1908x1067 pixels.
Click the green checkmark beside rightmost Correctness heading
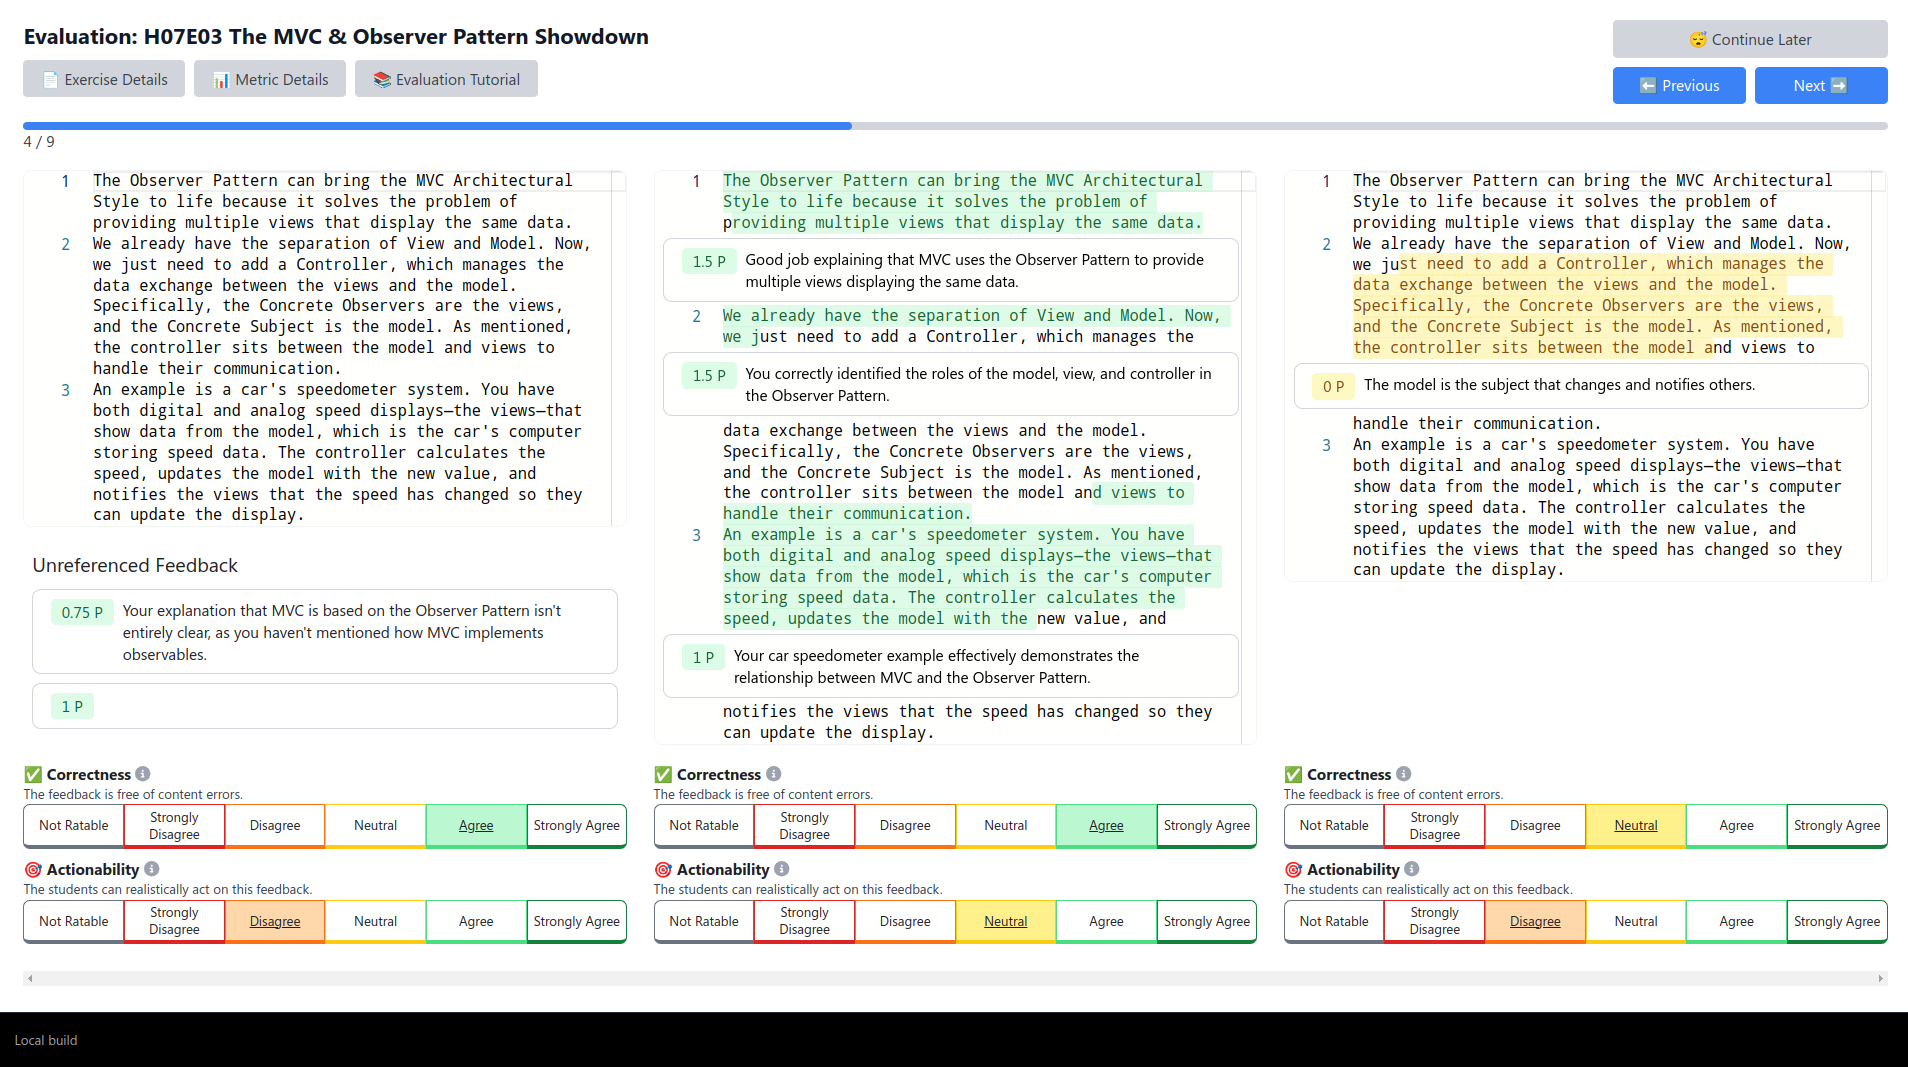(x=1293, y=773)
